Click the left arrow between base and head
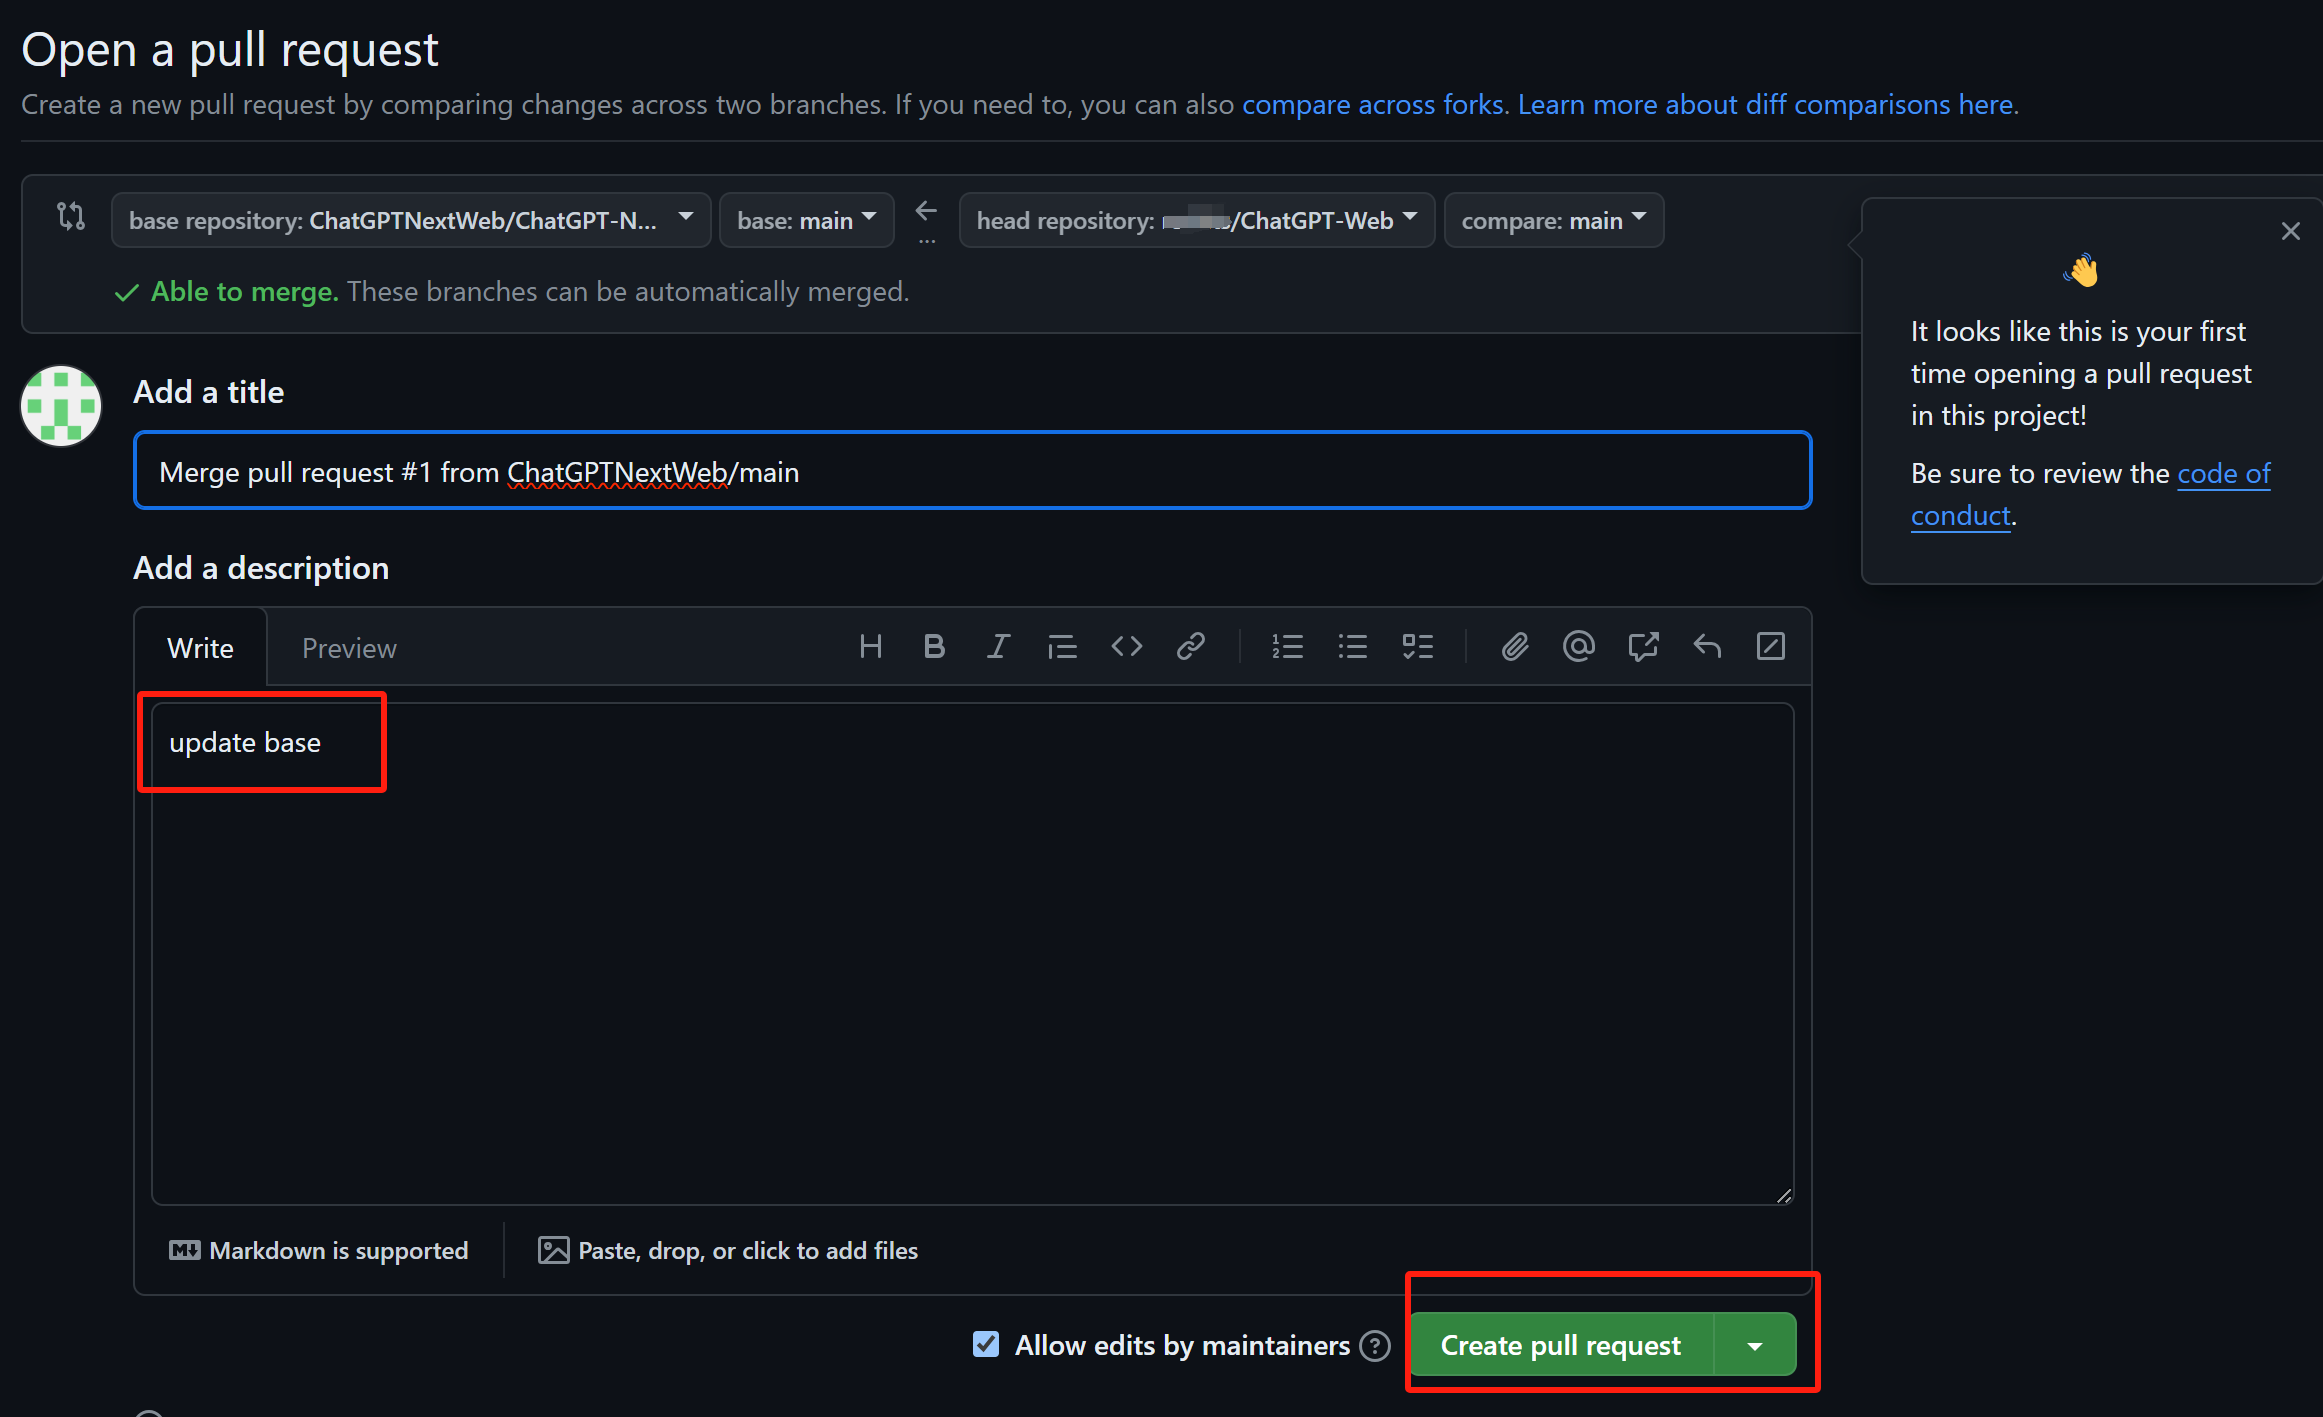The width and height of the screenshot is (2323, 1417). point(926,211)
